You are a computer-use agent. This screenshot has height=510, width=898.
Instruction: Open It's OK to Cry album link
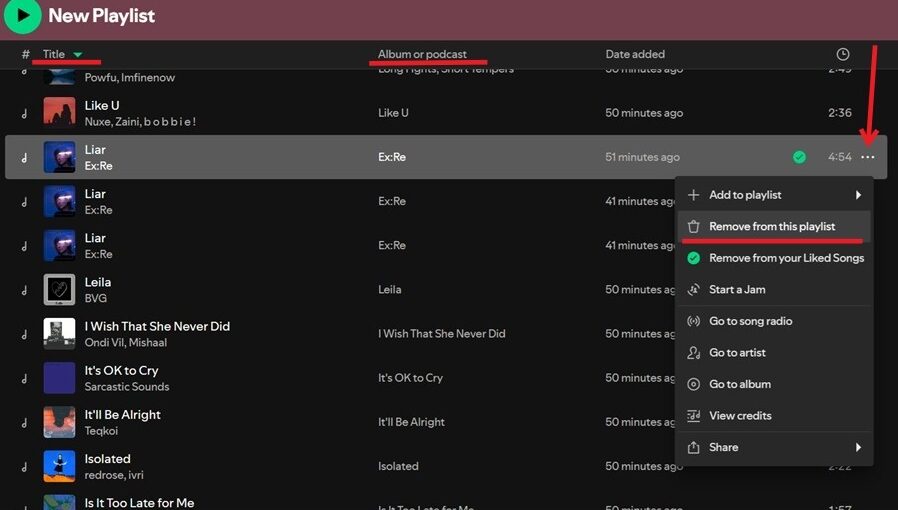point(410,378)
